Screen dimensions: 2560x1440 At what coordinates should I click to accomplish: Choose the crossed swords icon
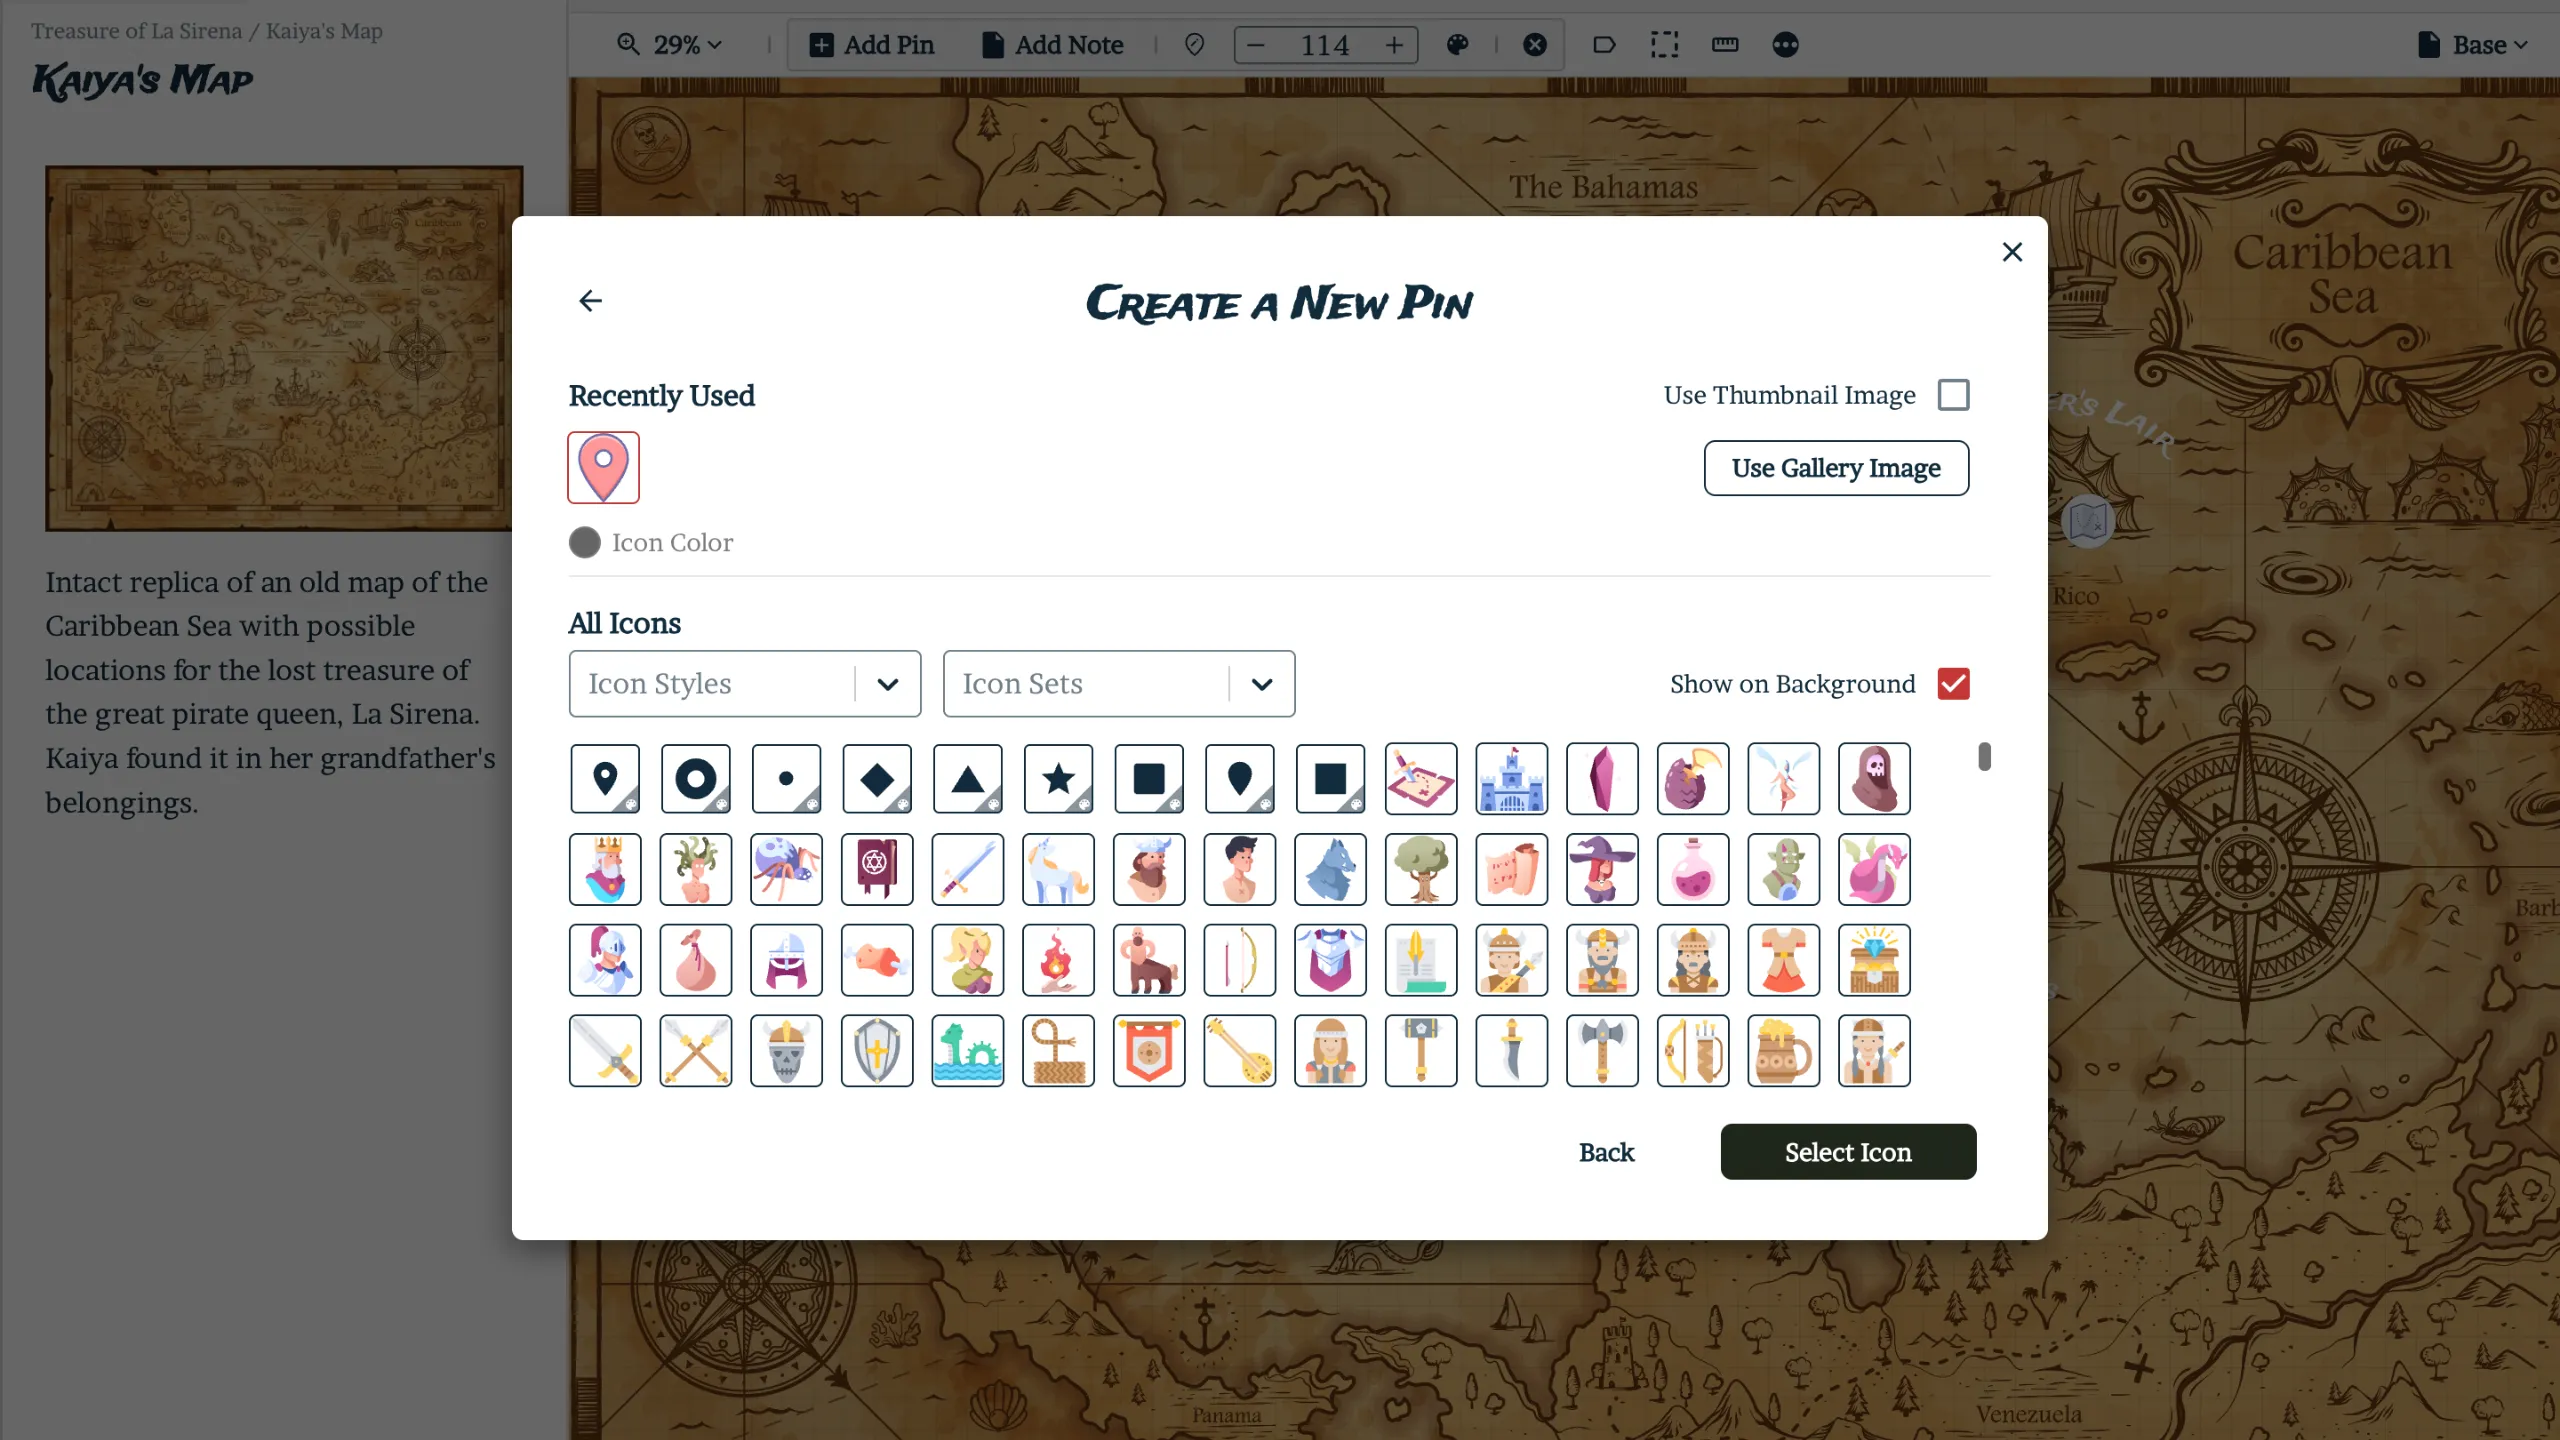pyautogui.click(x=696, y=1050)
